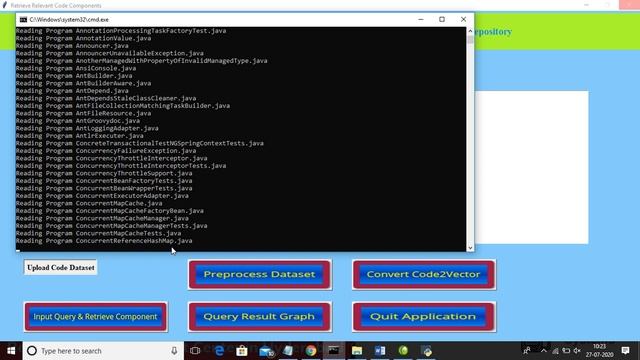640x360 pixels.
Task: Click the battery/power tray icon
Action: [x=566, y=351]
